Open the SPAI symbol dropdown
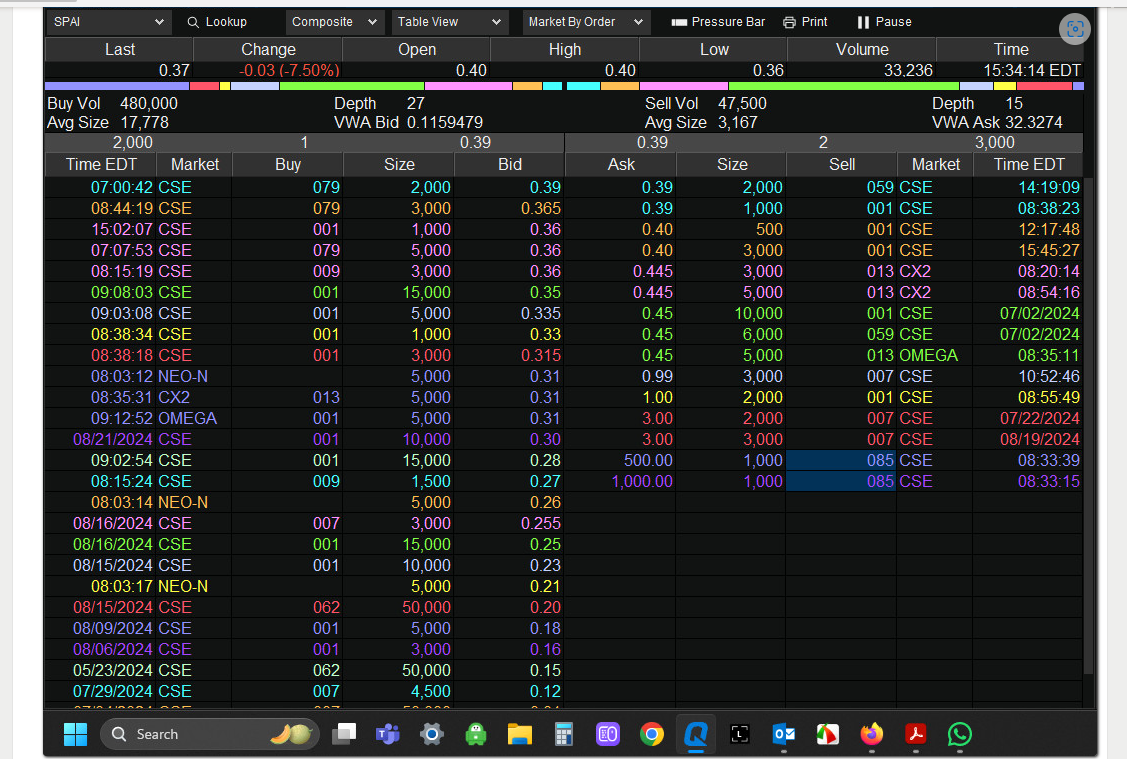The width and height of the screenshot is (1127, 759). click(x=109, y=22)
